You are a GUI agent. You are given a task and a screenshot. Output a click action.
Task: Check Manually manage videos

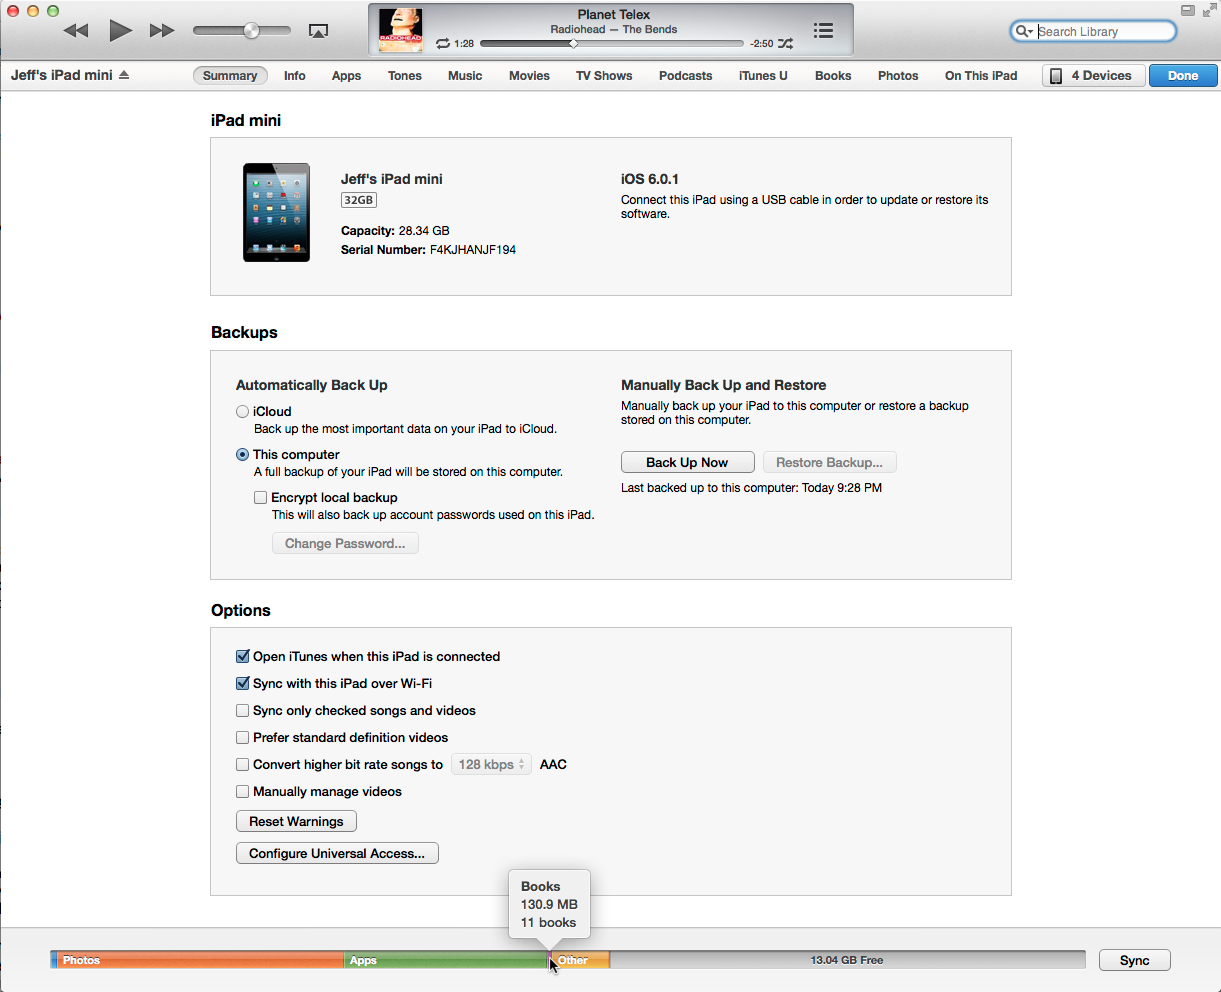pyautogui.click(x=242, y=791)
